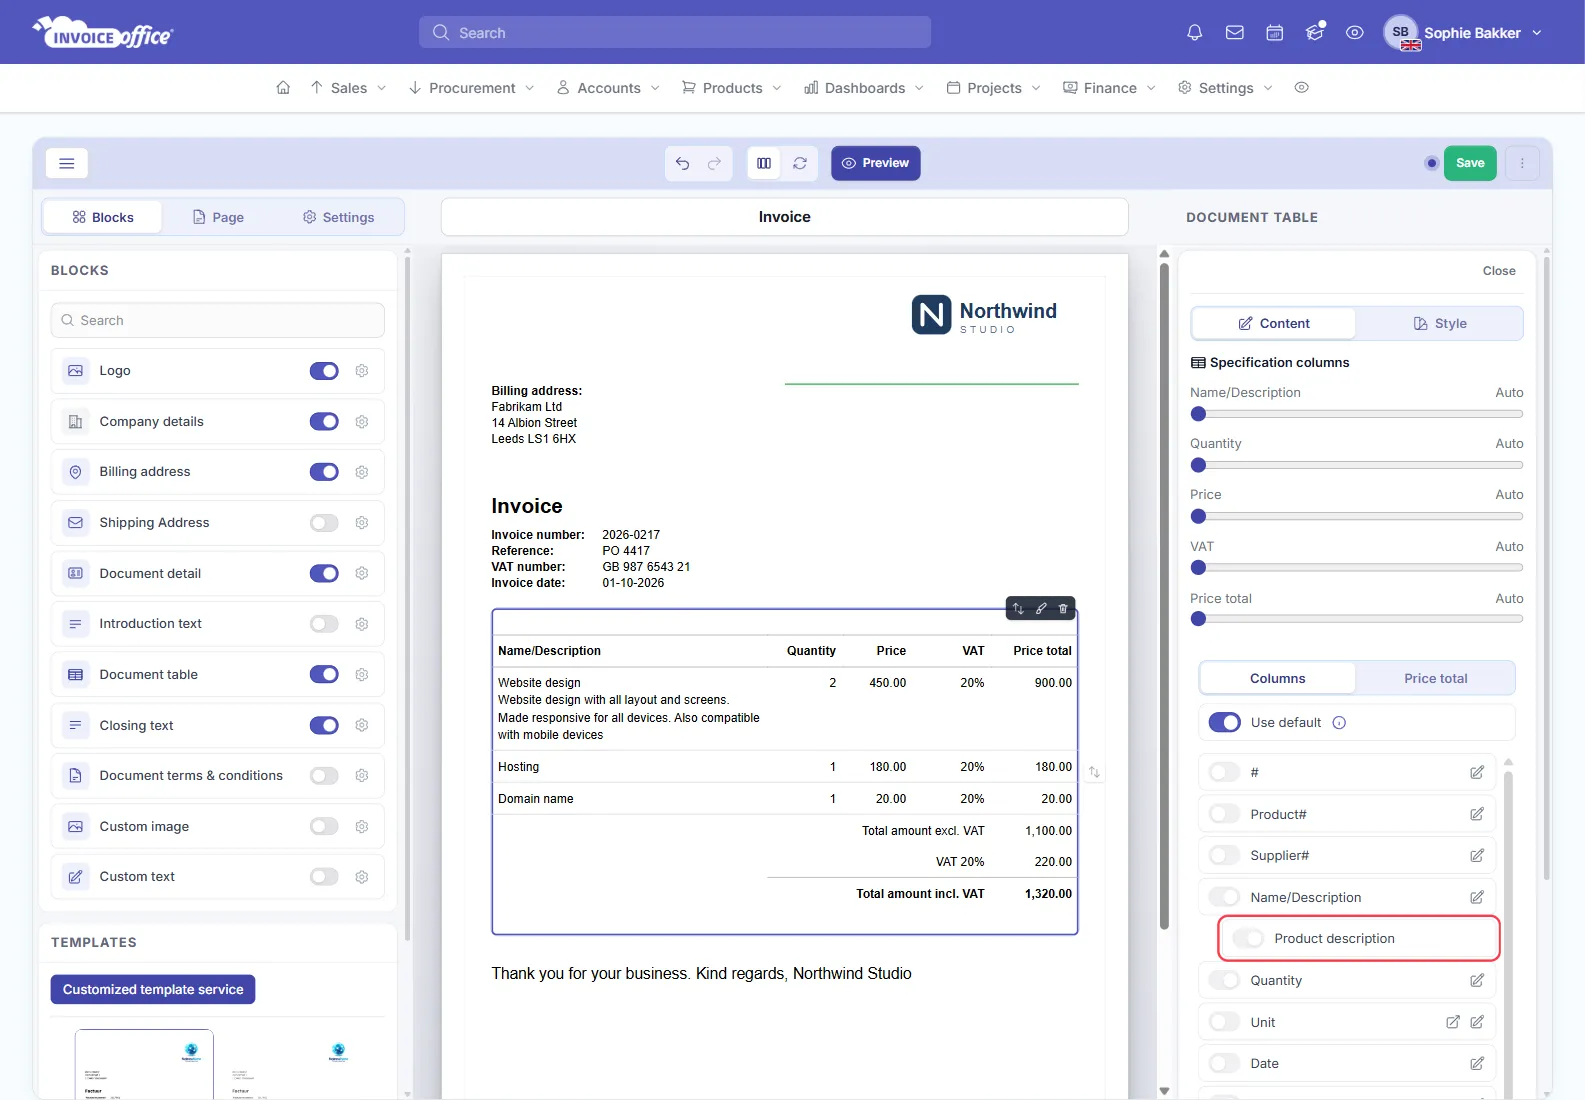Adjust the Name/Description width slider
Image resolution: width=1585 pixels, height=1100 pixels.
coord(1357,414)
